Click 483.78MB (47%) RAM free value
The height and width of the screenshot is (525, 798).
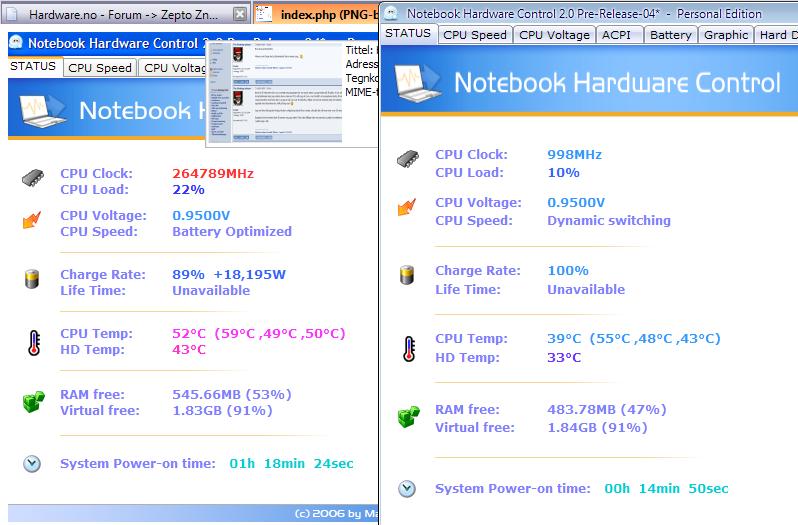[607, 410]
